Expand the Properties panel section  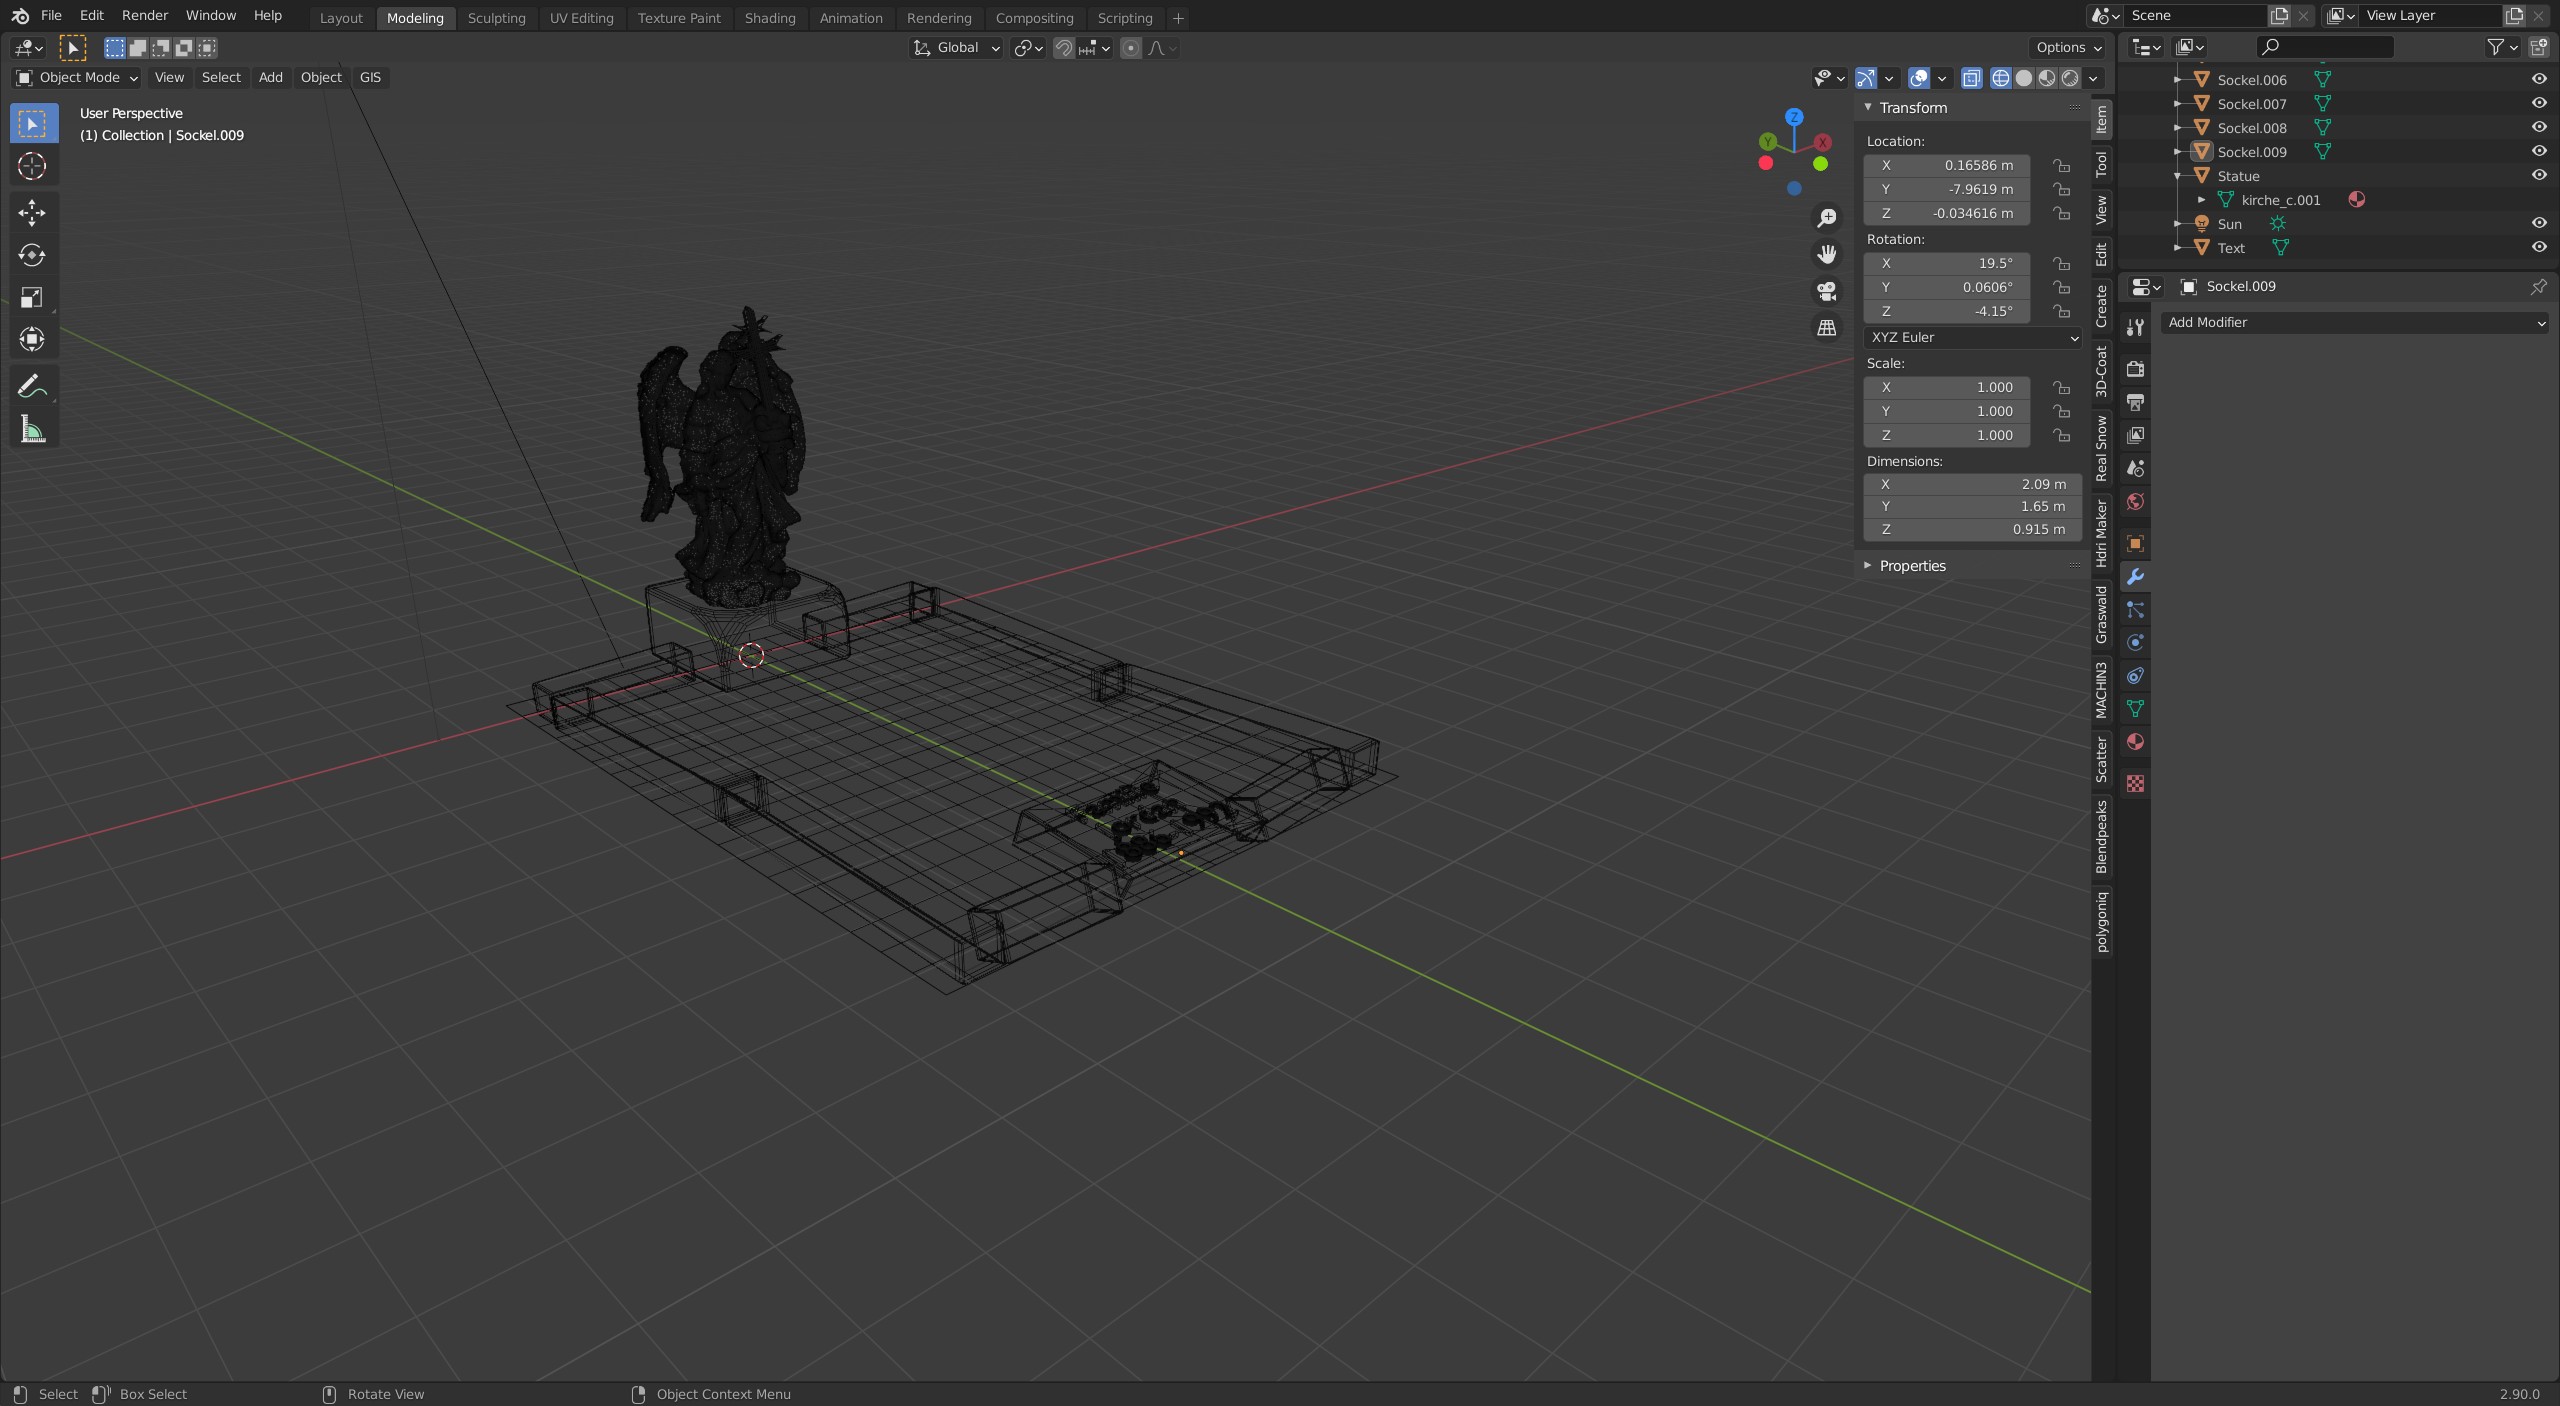(1911, 566)
